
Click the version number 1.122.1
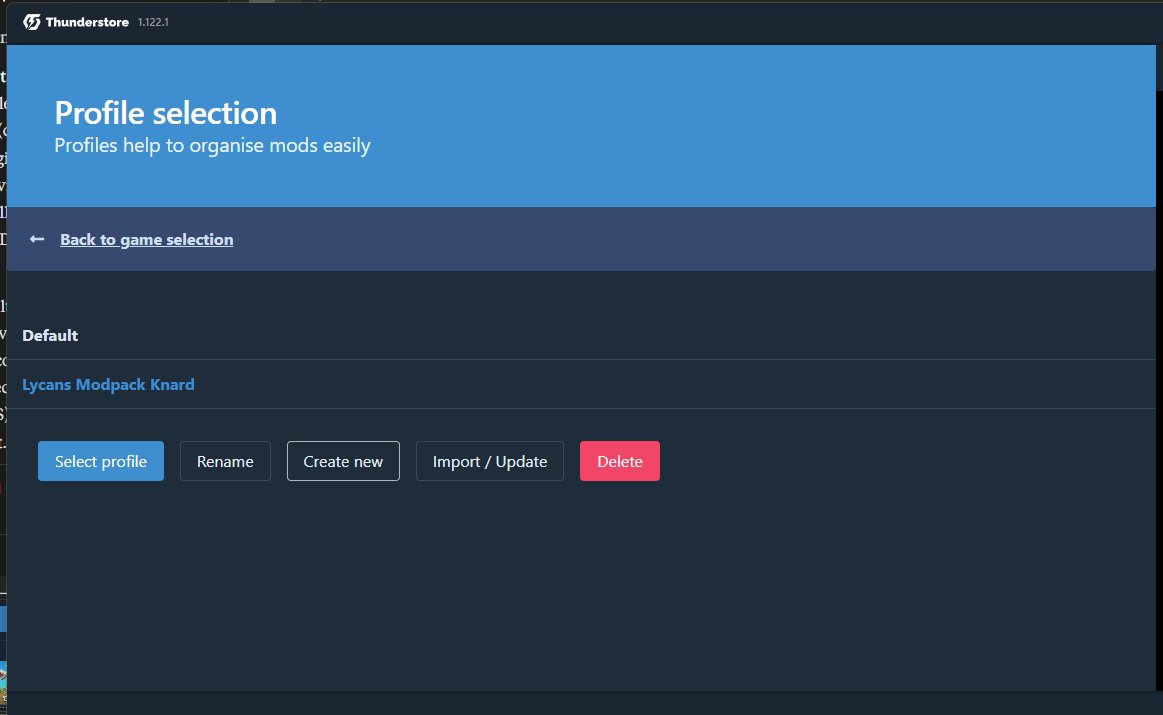point(153,22)
